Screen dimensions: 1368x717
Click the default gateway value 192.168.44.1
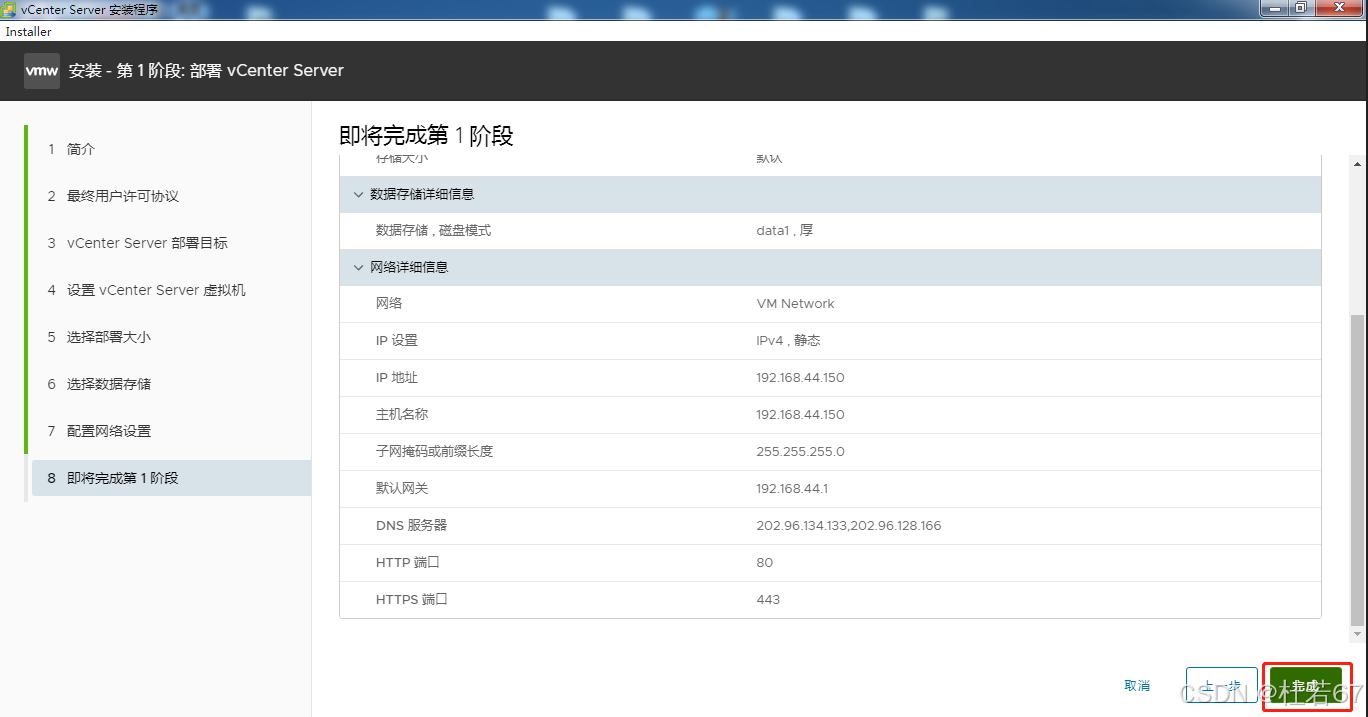[x=792, y=489]
